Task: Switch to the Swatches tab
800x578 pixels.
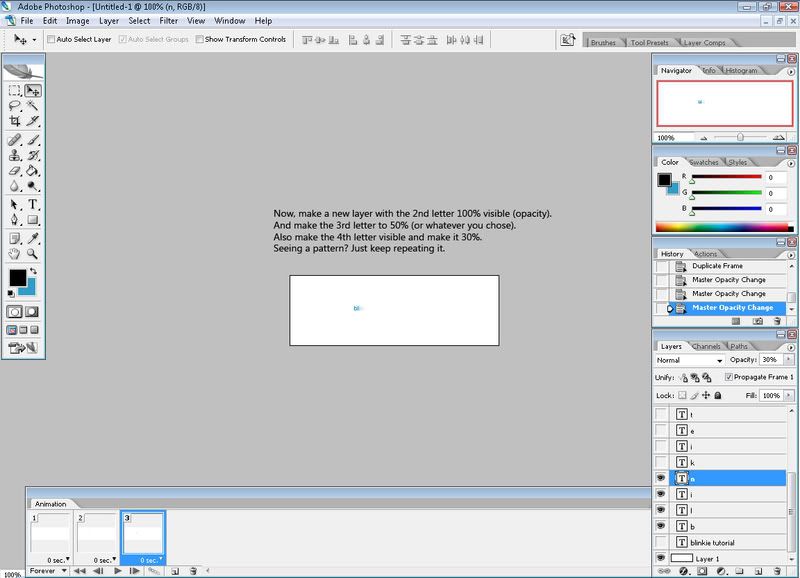Action: click(704, 162)
